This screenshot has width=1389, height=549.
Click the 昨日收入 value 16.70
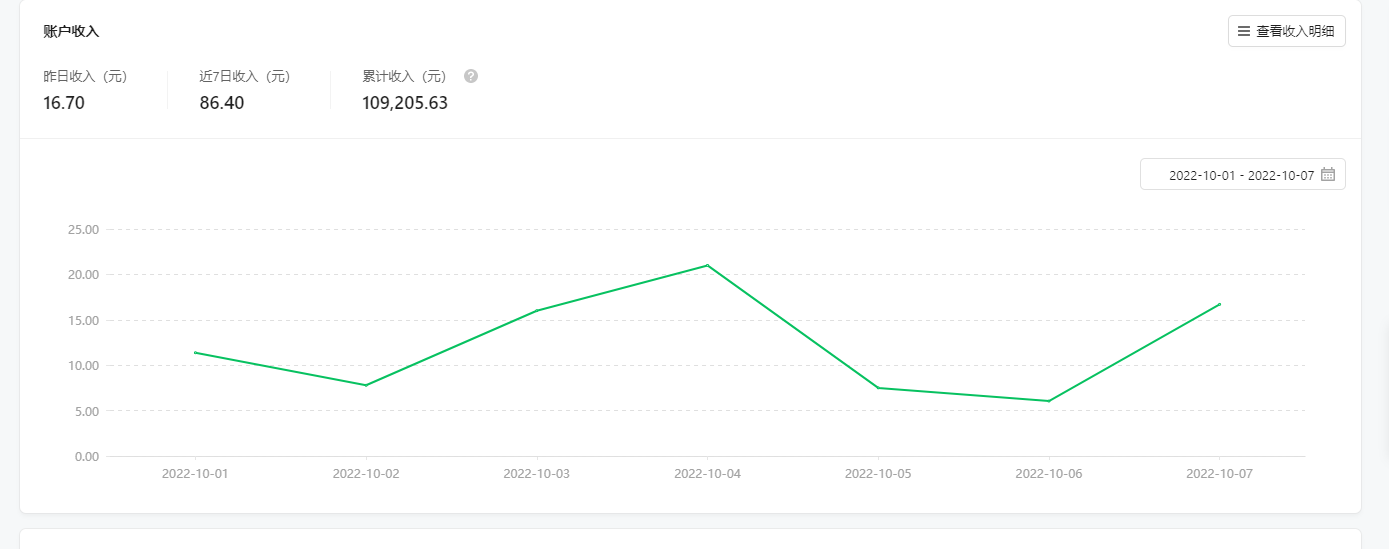coord(64,103)
